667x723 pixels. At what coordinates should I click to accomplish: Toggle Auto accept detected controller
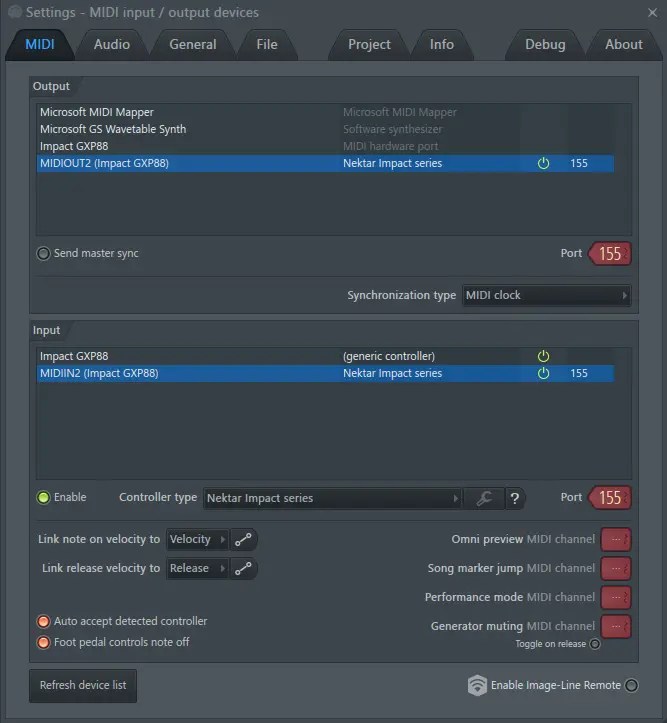tap(43, 622)
